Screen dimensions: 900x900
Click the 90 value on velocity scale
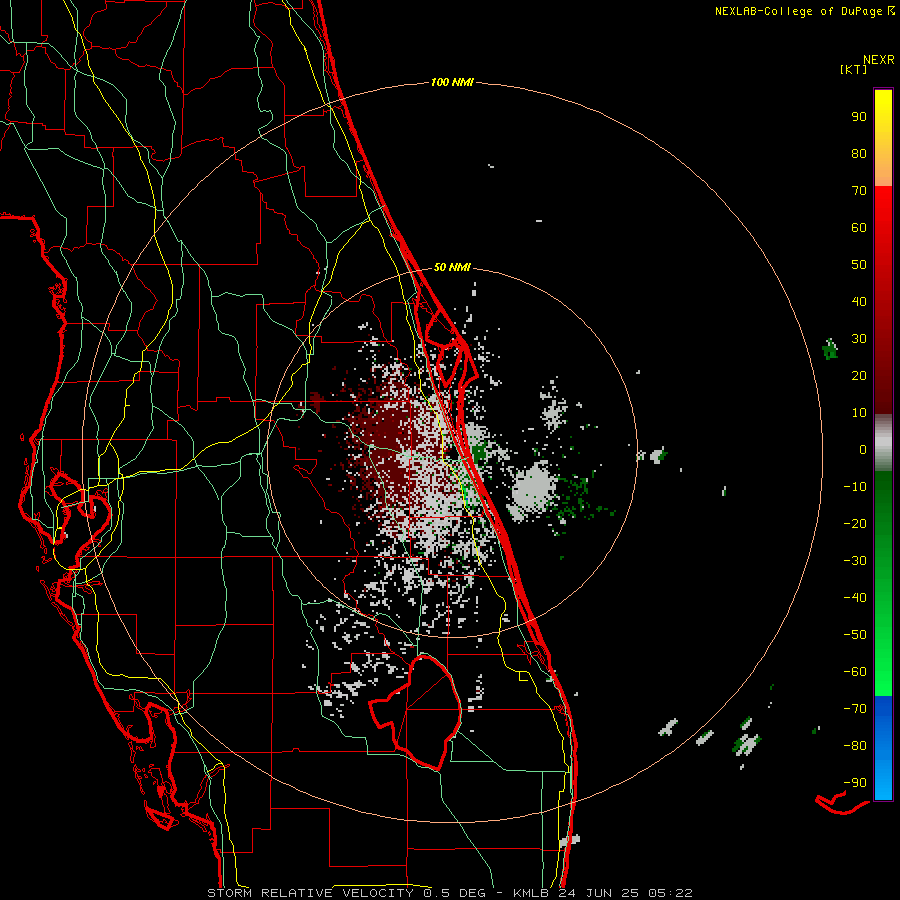tap(859, 117)
